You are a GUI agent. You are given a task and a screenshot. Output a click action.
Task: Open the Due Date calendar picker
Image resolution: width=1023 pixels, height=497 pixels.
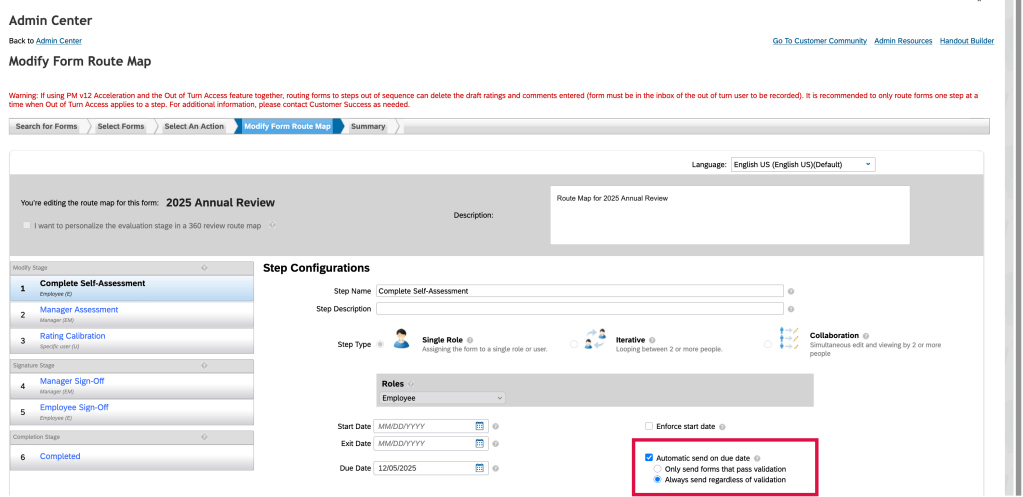480,467
